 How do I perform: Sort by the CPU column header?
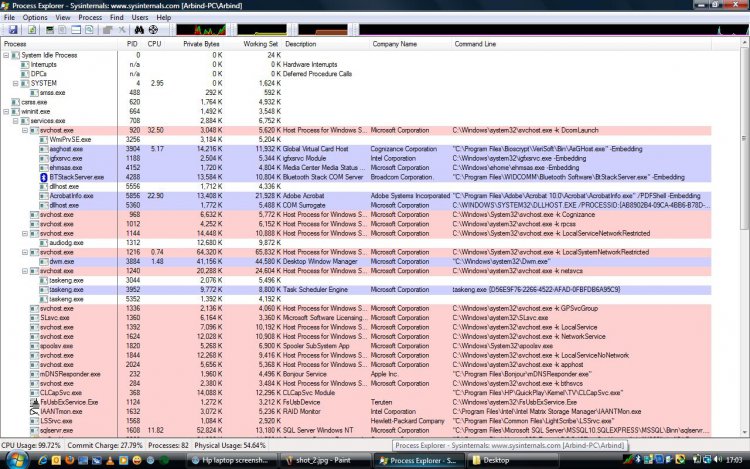(x=154, y=44)
